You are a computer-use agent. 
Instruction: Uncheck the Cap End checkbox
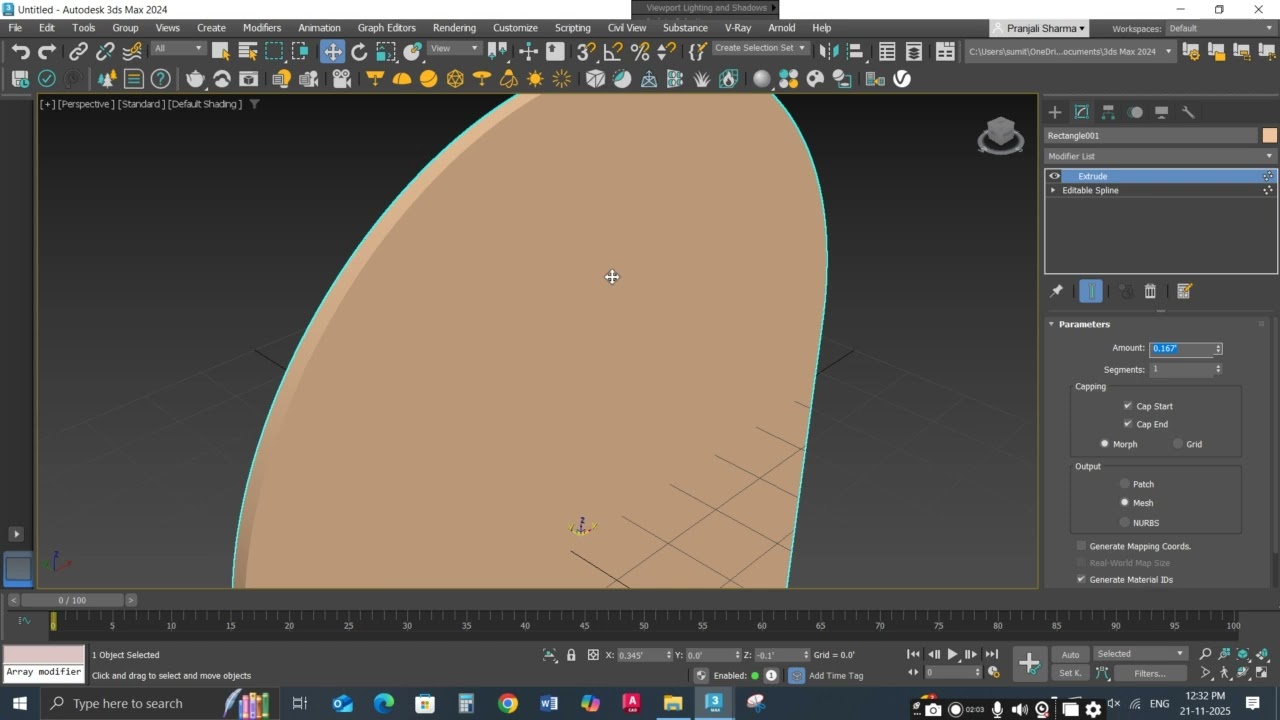point(1128,424)
